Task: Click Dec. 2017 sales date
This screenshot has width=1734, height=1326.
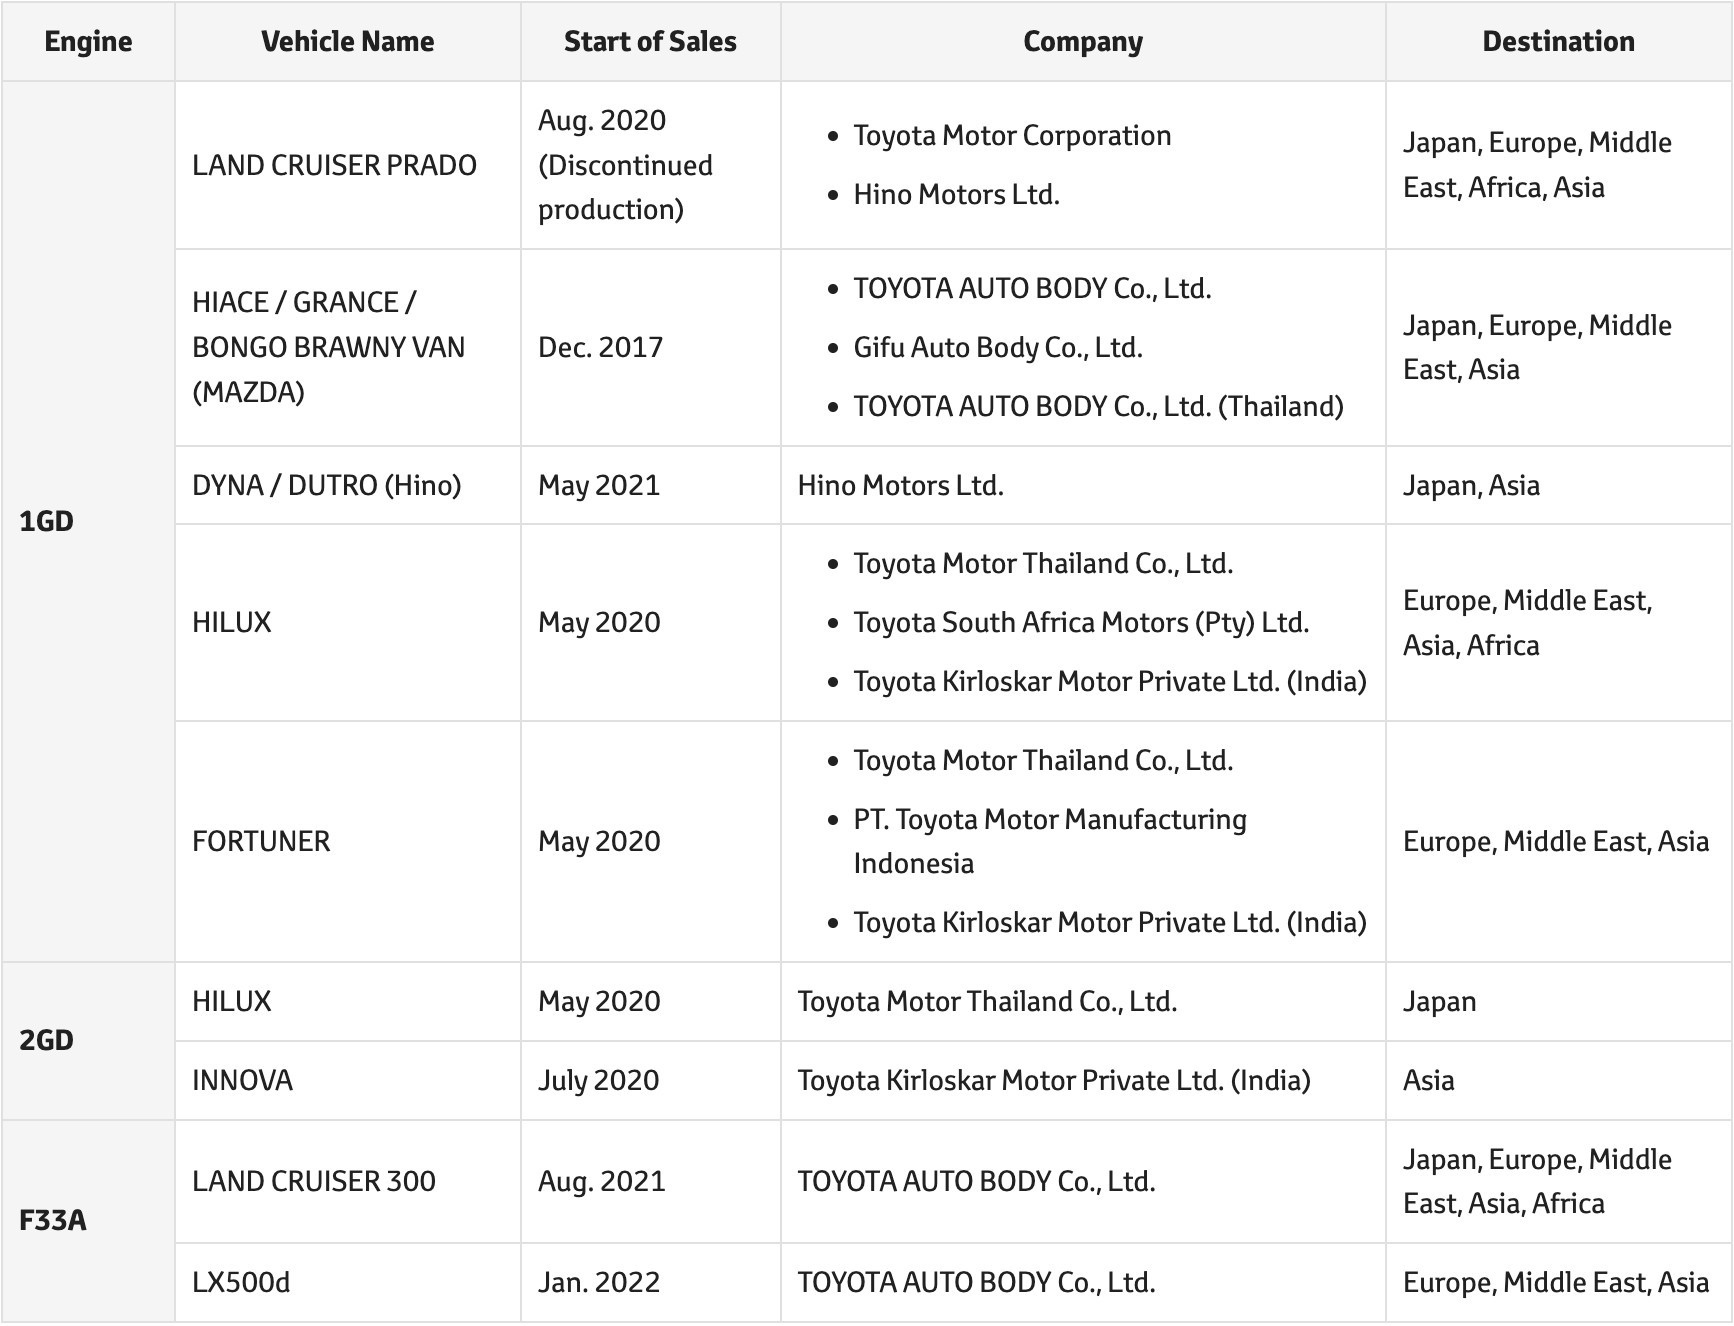Action: [601, 347]
